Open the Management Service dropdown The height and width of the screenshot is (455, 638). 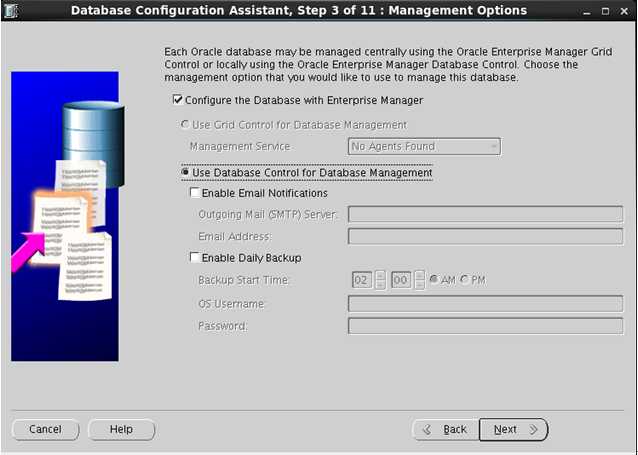pyautogui.click(x=424, y=147)
